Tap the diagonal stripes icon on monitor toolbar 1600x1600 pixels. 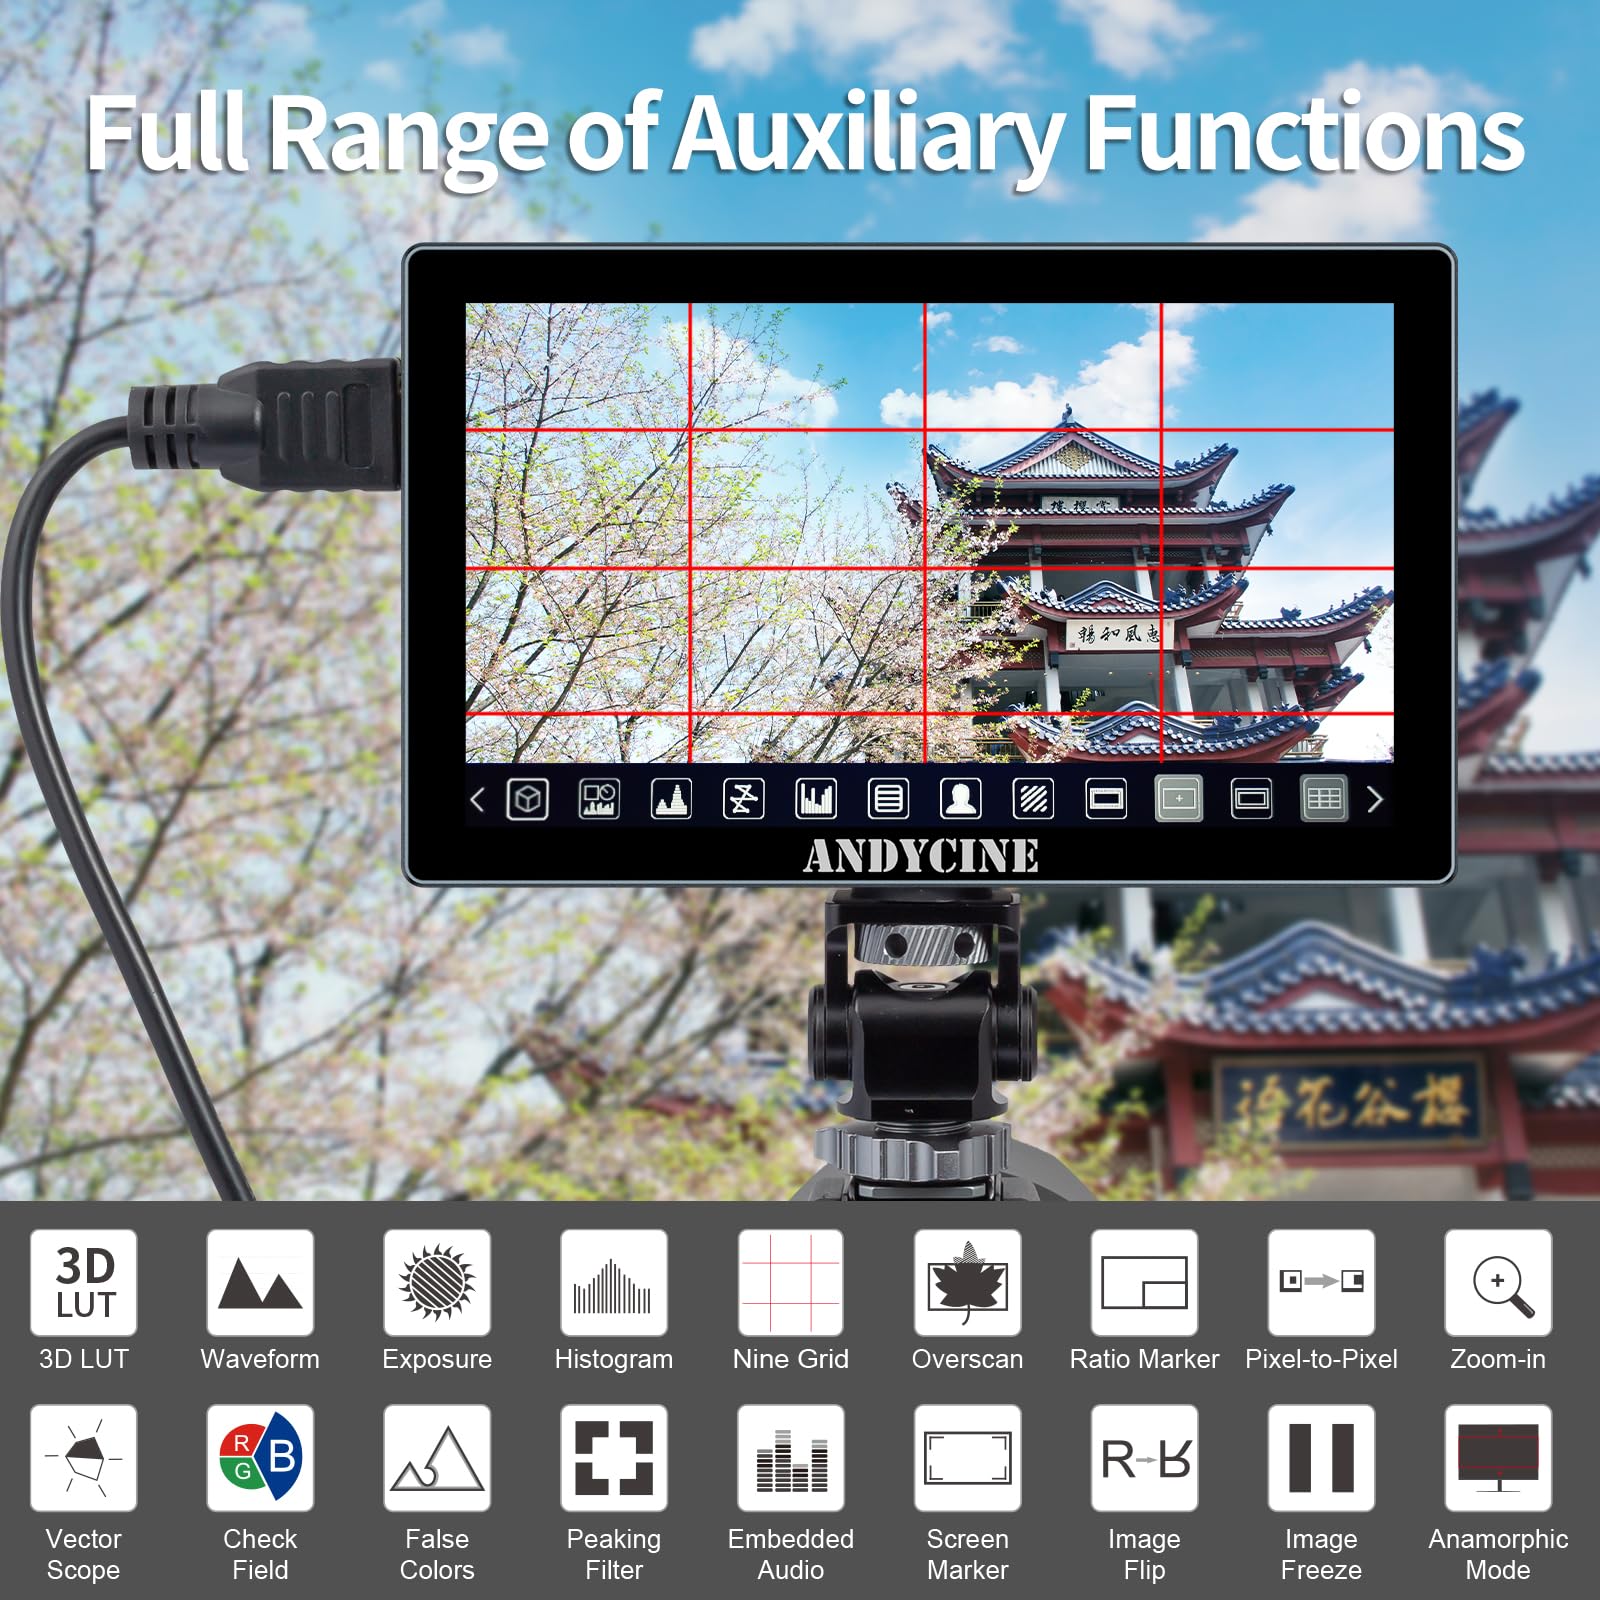point(1033,799)
